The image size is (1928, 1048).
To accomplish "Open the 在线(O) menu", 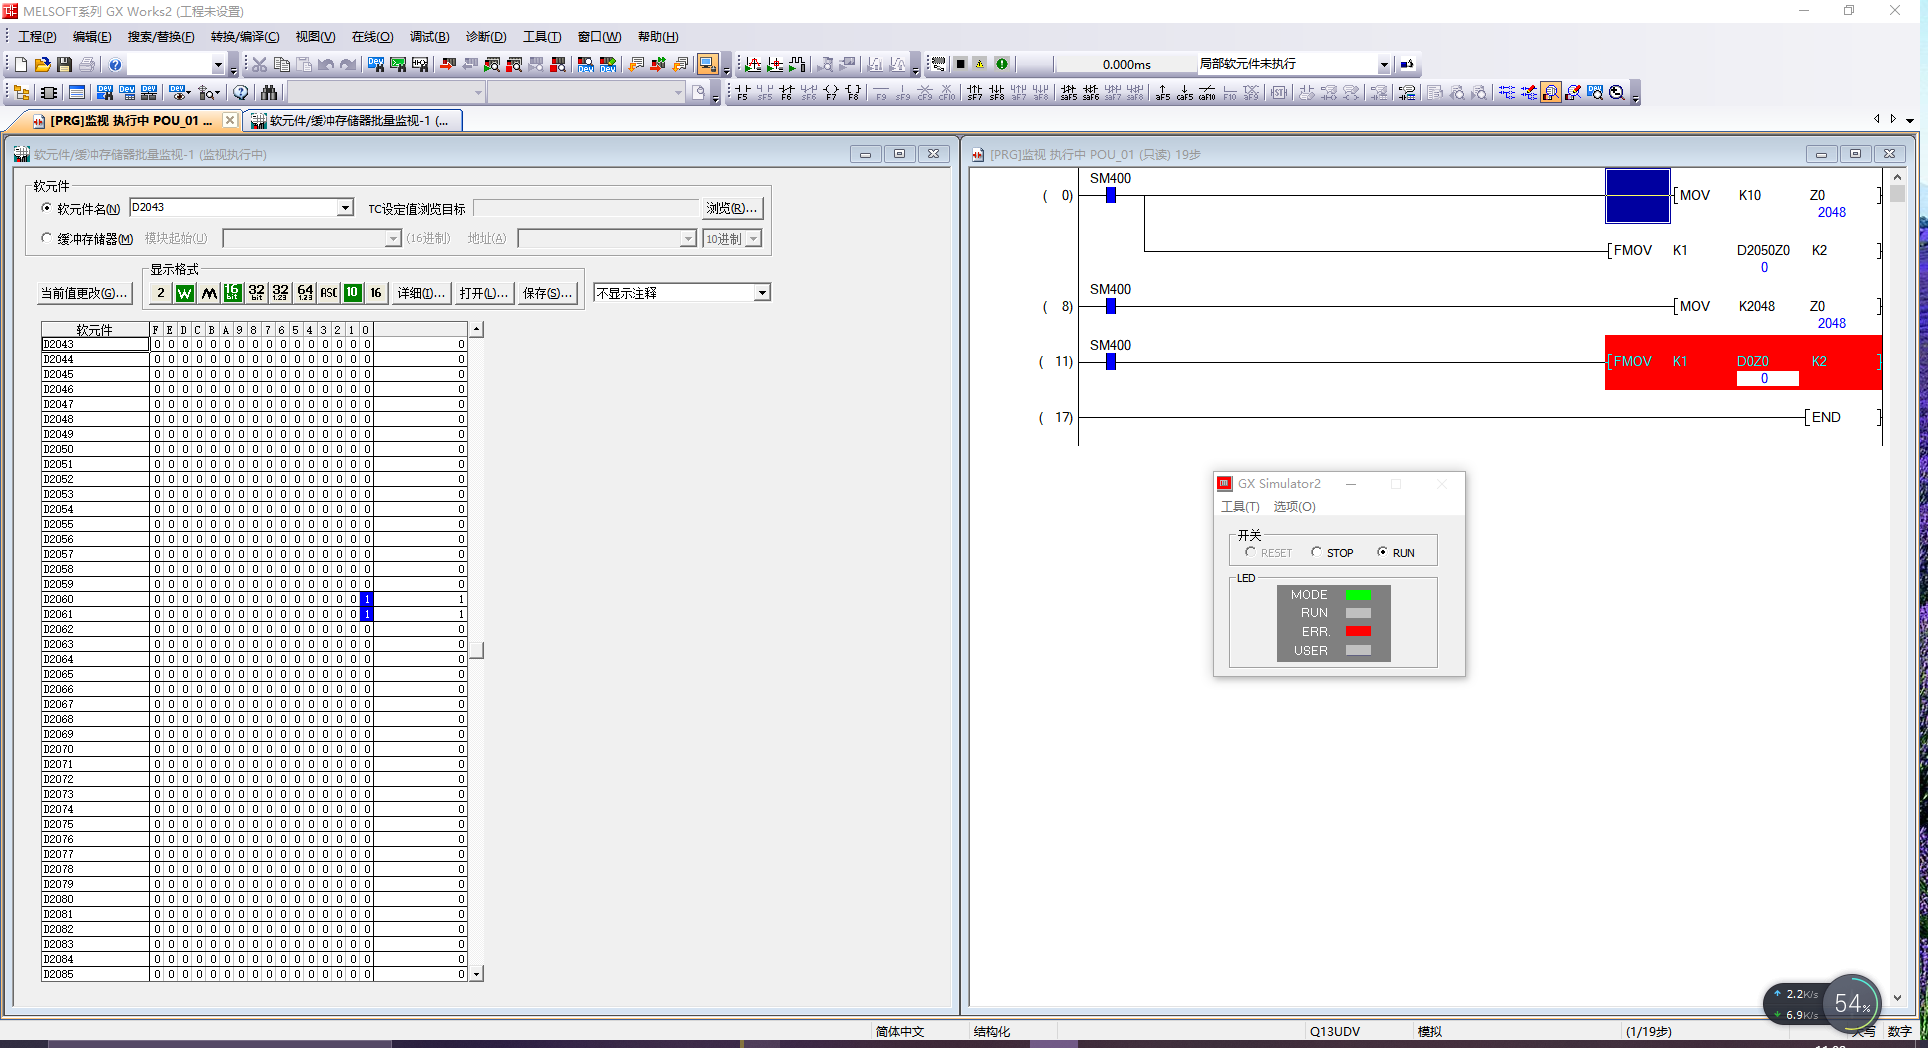I will pos(372,37).
